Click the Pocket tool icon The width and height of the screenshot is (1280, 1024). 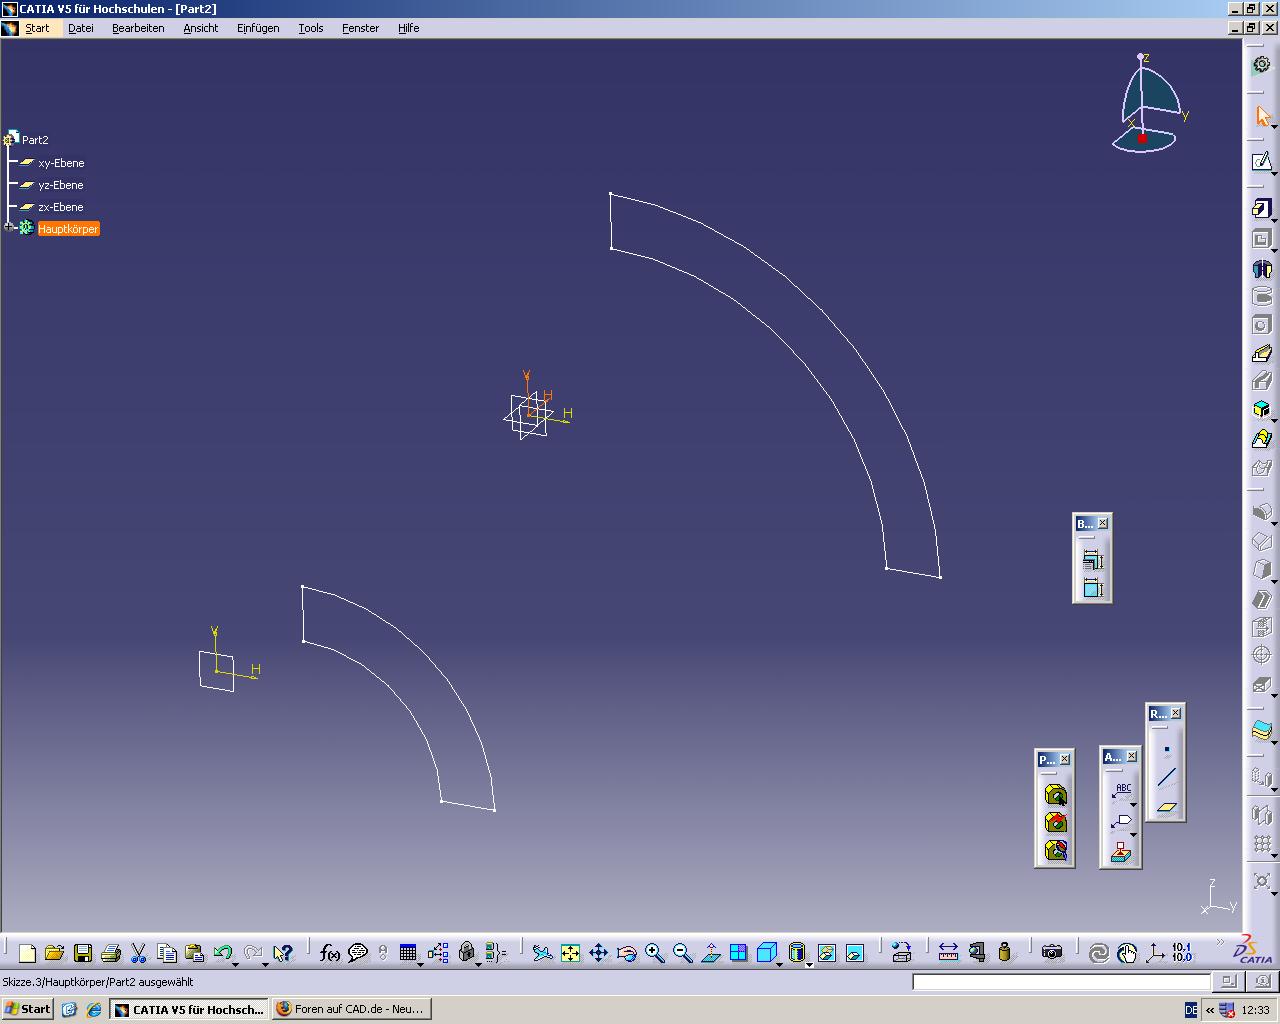[1262, 239]
